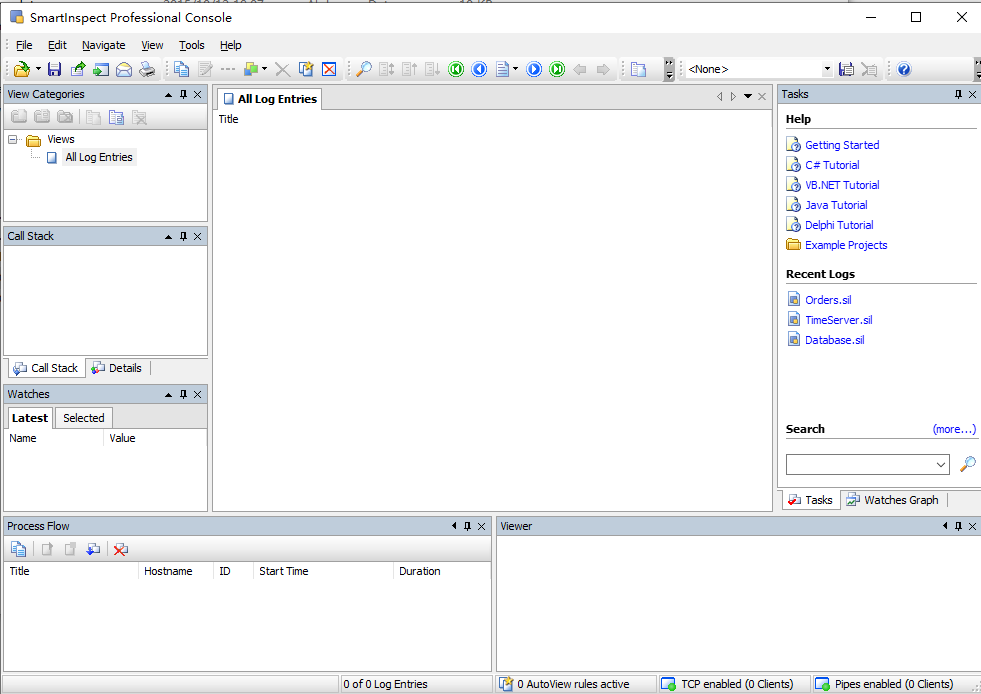981x694 pixels.
Task: Click the Open log file icon
Action: coord(22,69)
